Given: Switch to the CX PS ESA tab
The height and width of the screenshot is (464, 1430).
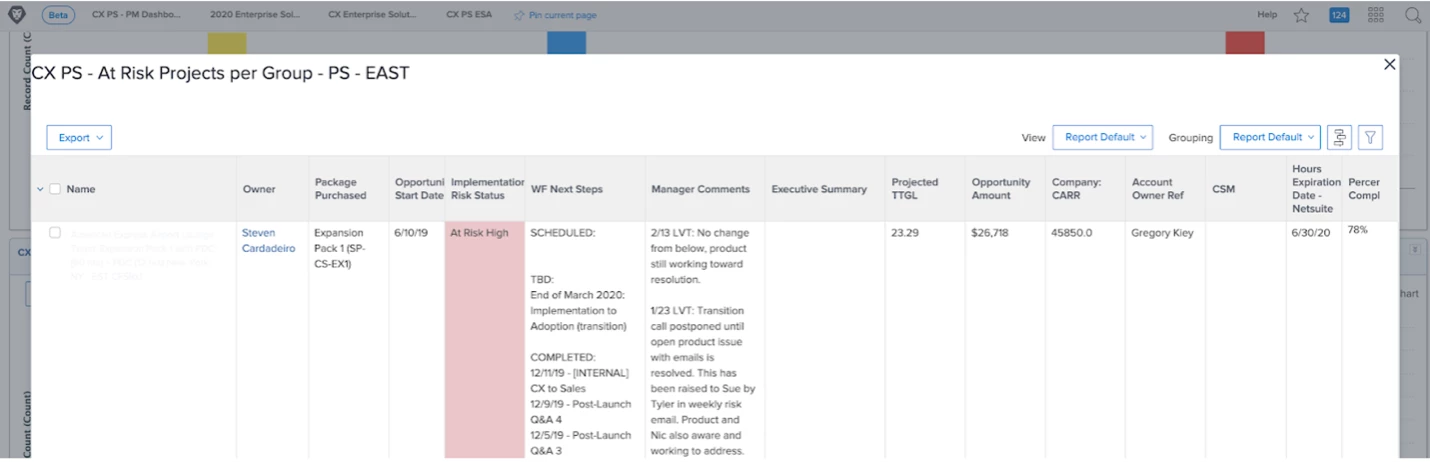Looking at the screenshot, I should 469,16.
